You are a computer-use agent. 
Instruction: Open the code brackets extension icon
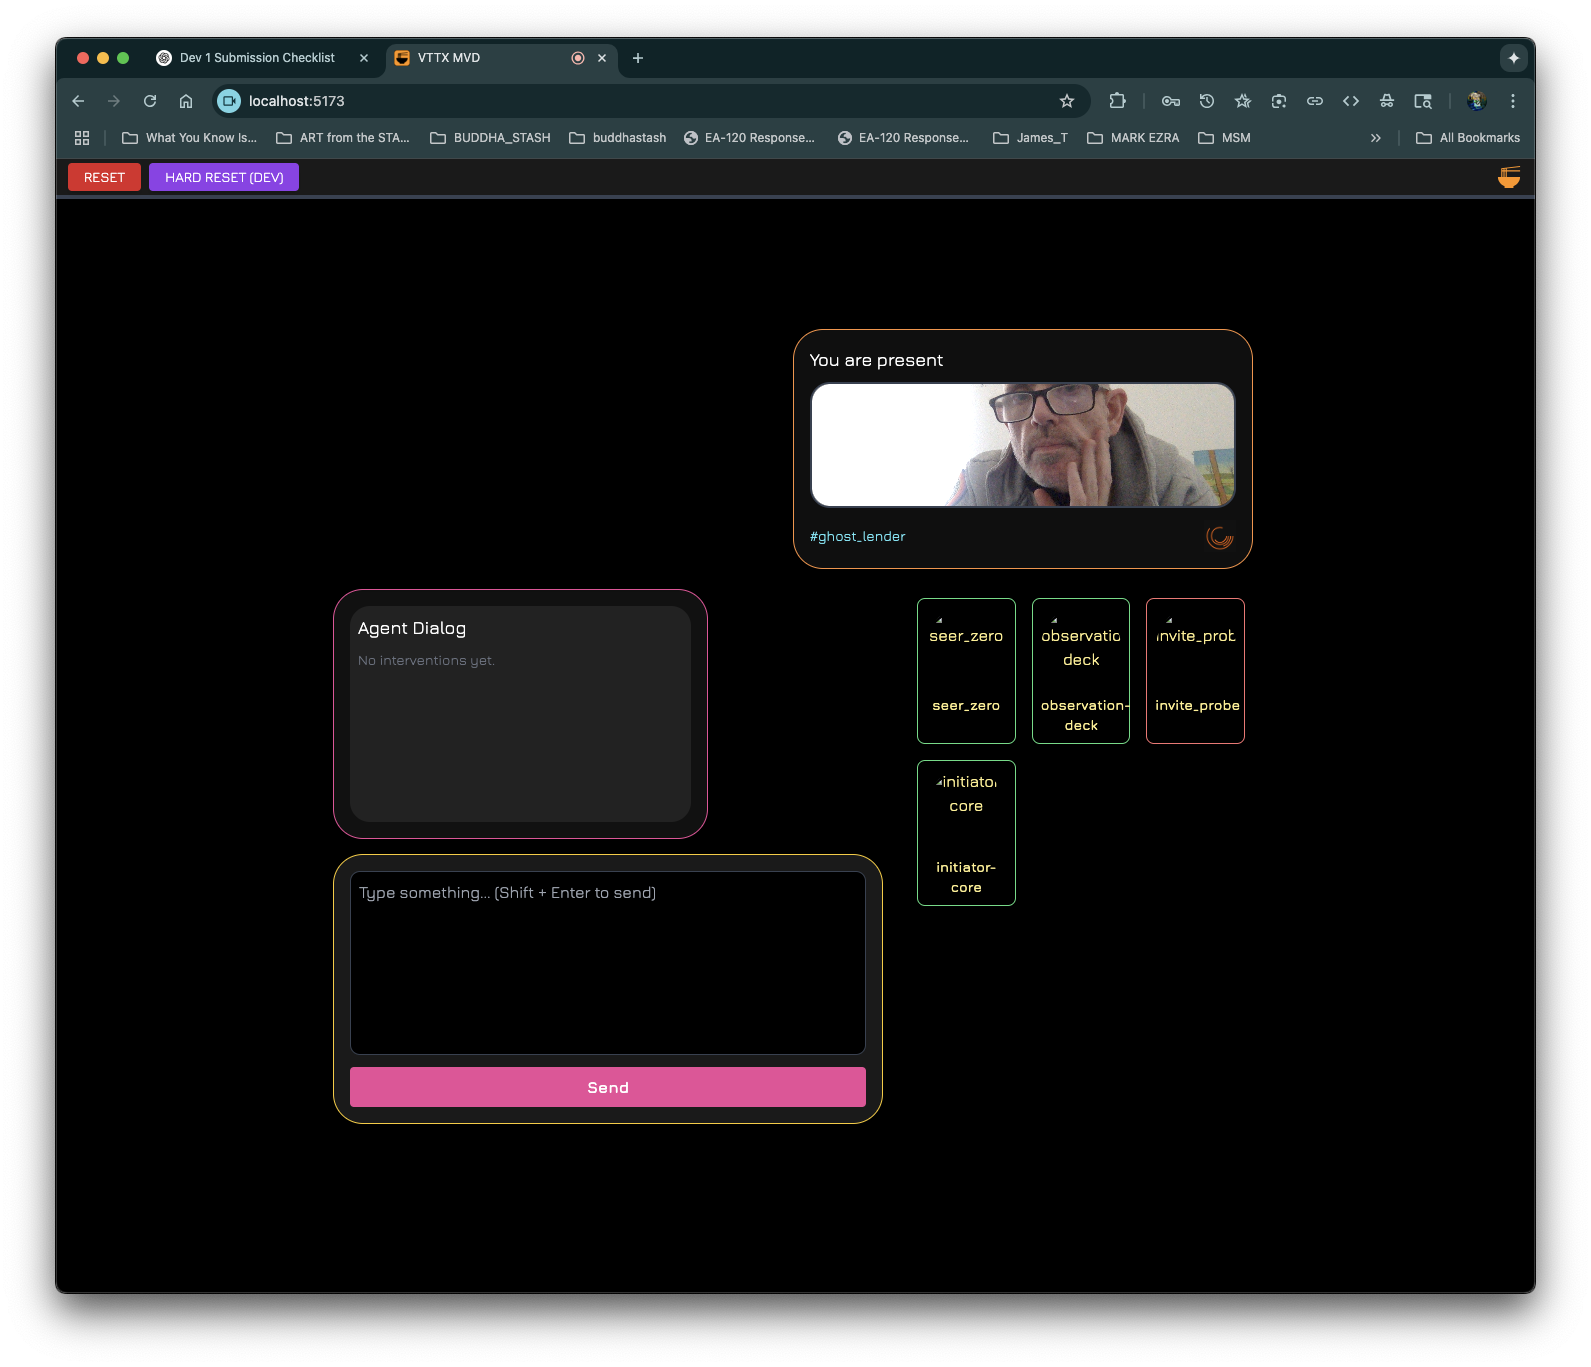click(x=1351, y=101)
